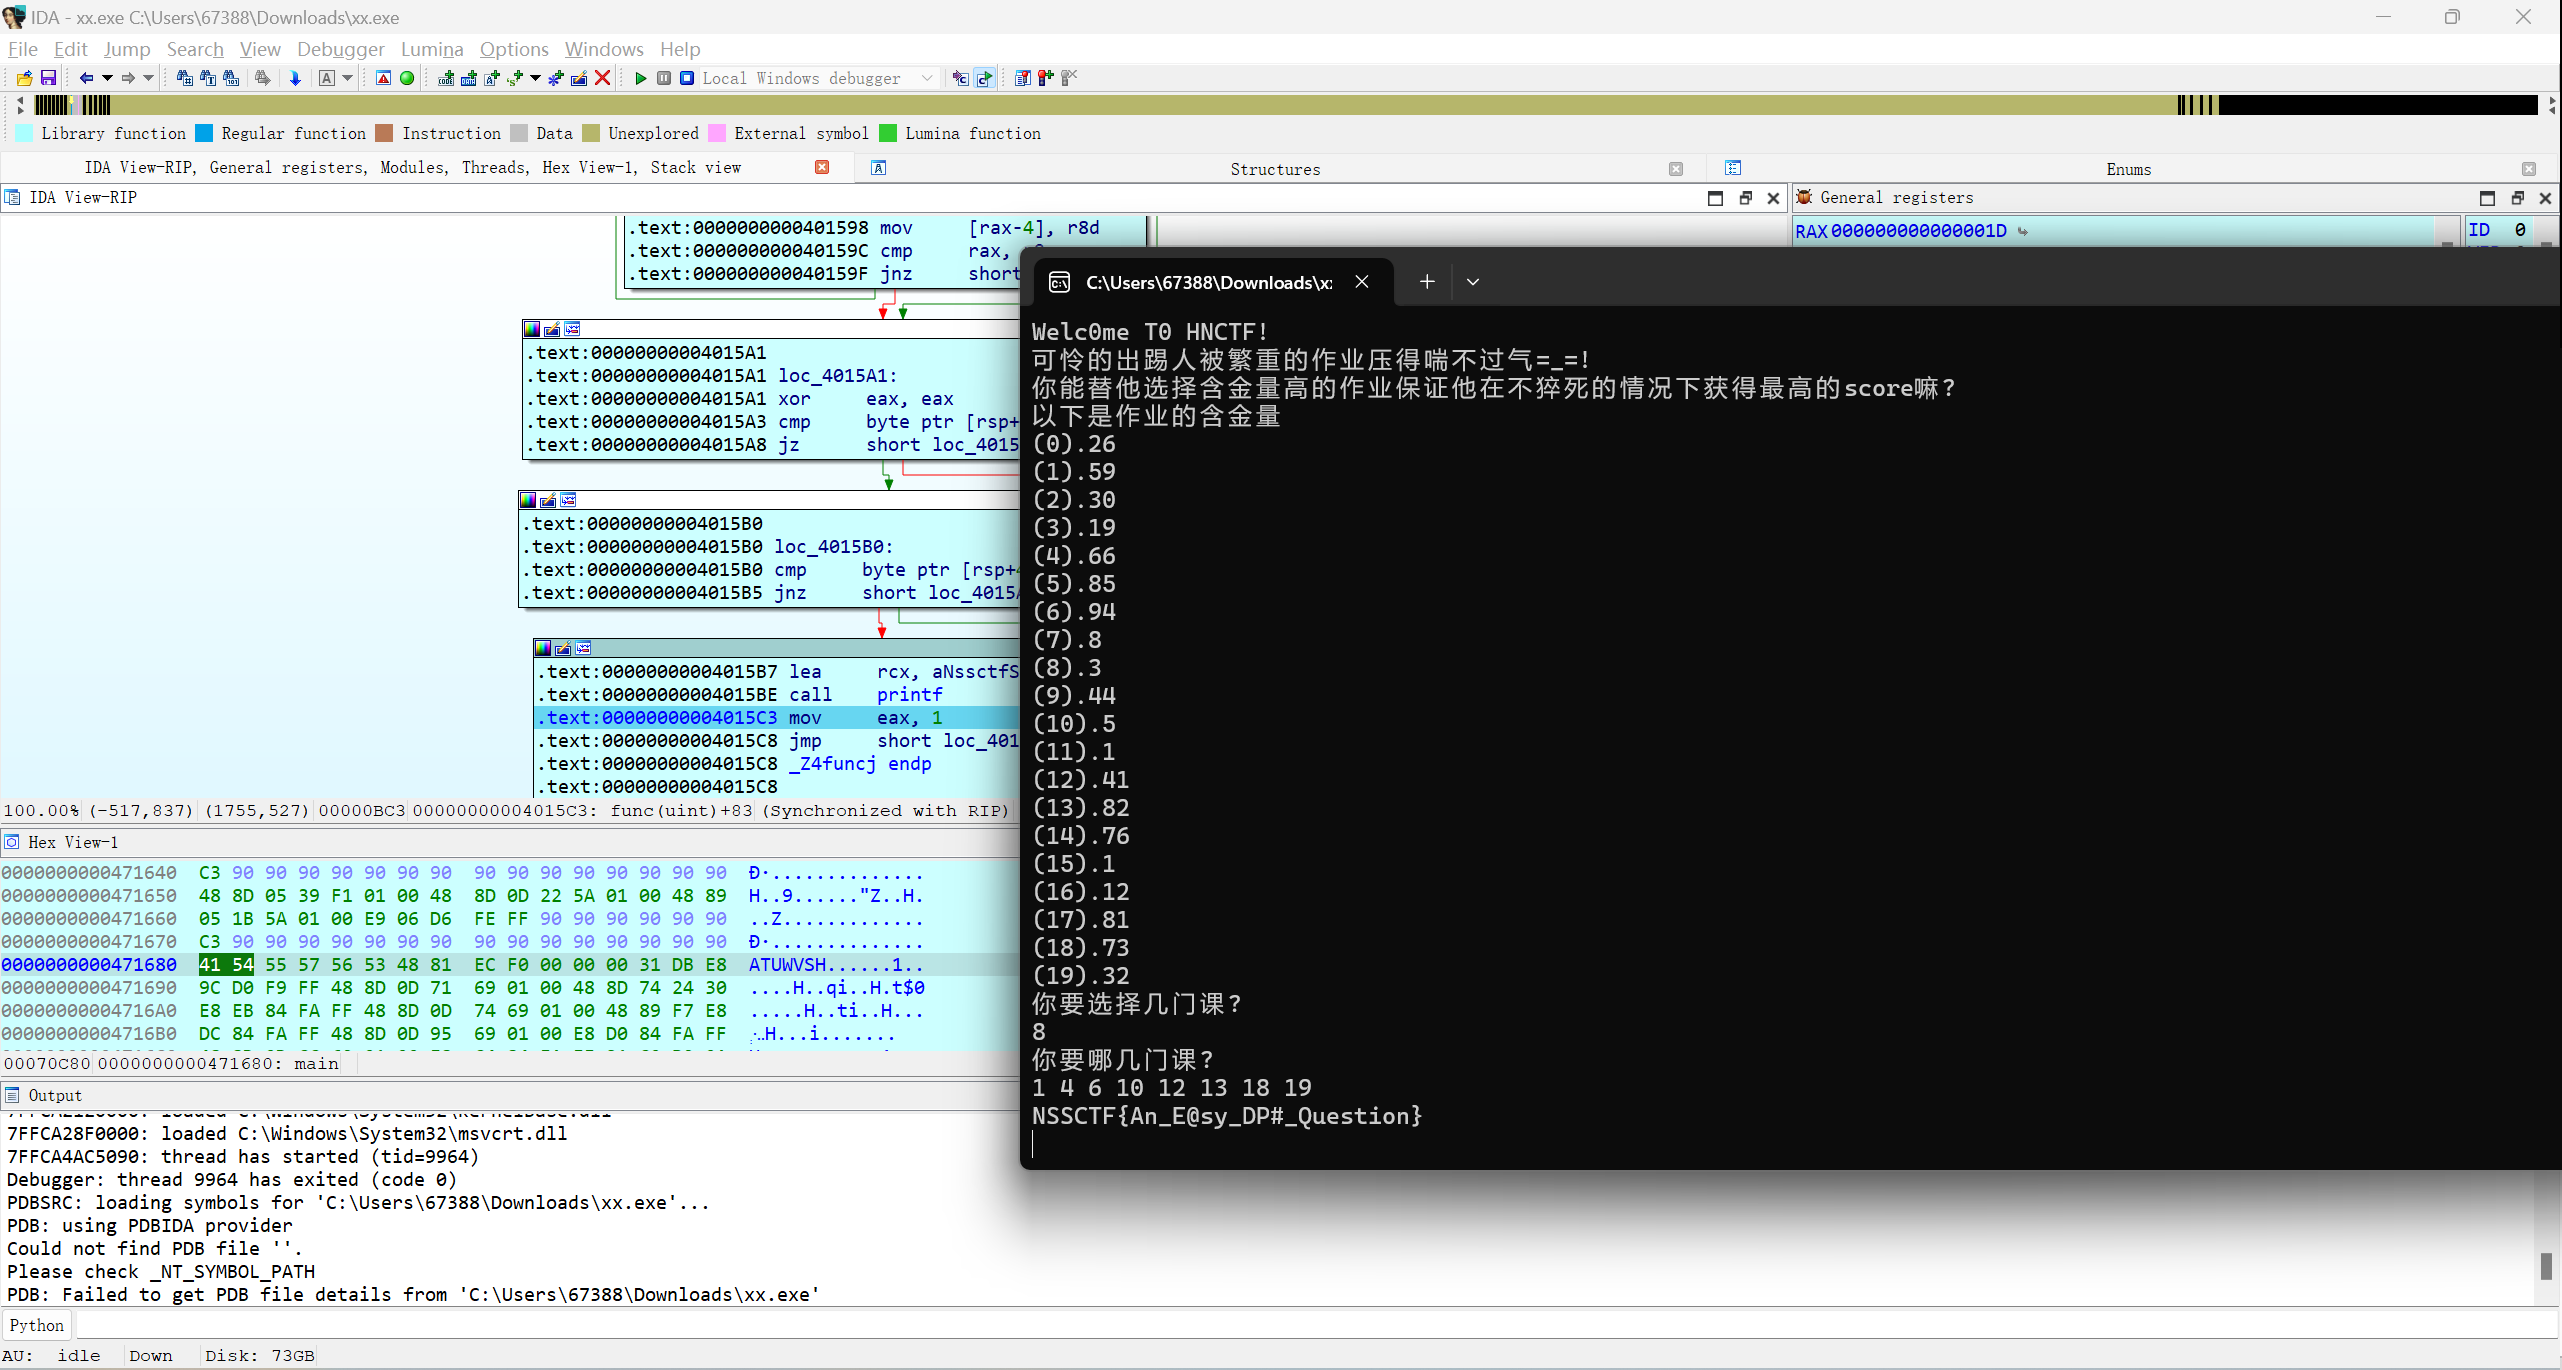The image size is (2562, 1370).
Task: Click the blue asterisk with green plus icon
Action: tap(556, 78)
